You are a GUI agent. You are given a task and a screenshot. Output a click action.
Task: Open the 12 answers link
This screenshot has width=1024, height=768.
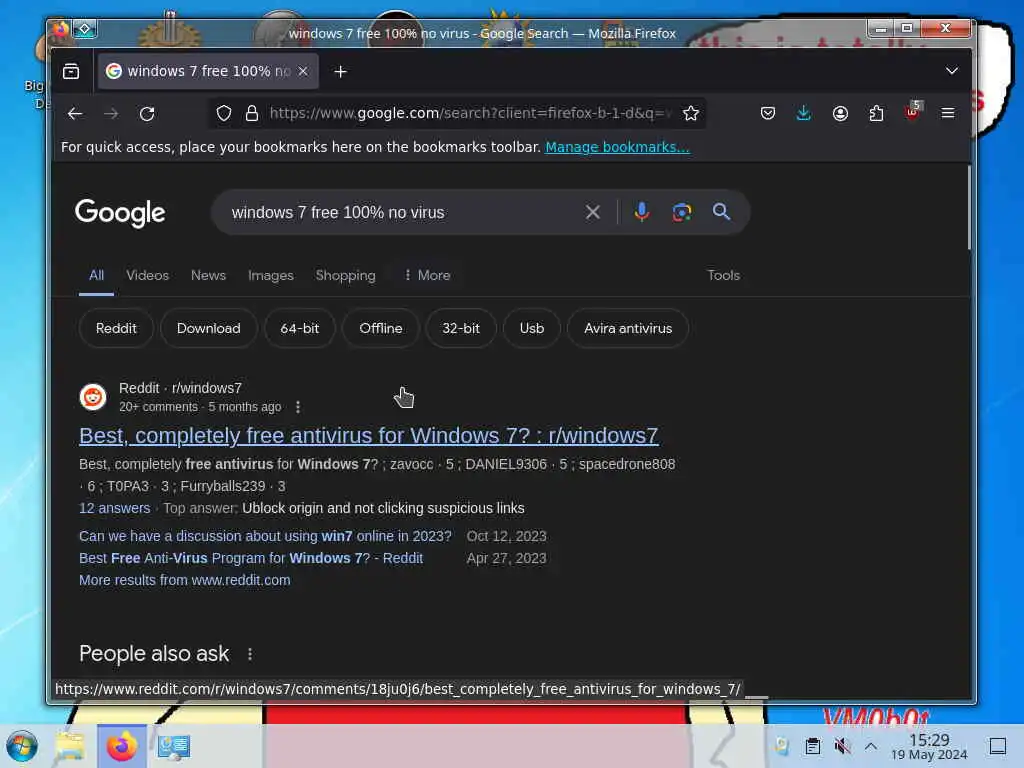click(114, 508)
